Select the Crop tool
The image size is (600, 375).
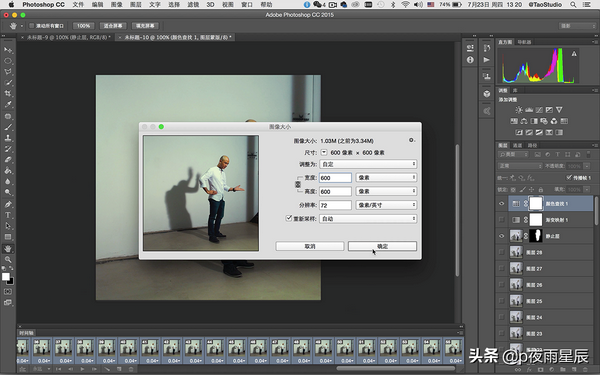tap(8, 93)
